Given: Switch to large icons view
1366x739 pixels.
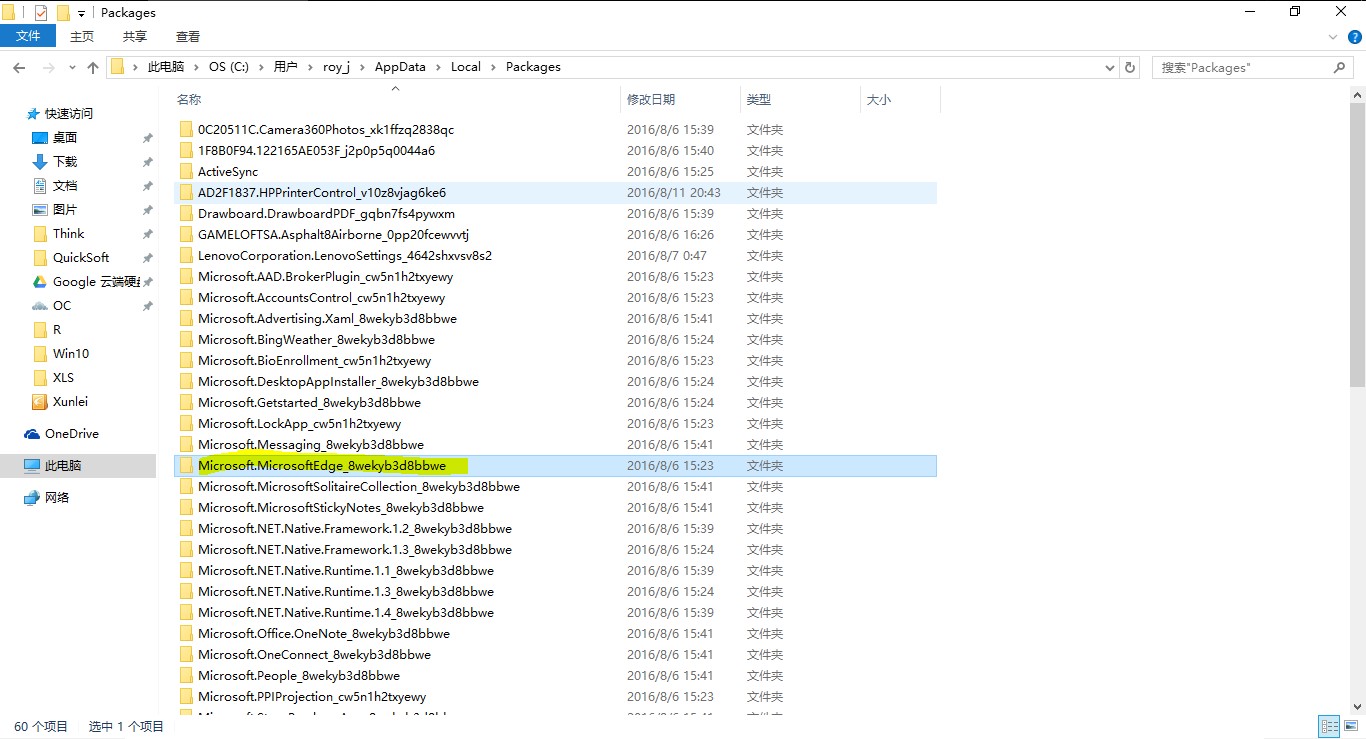Looking at the screenshot, I should 1351,727.
